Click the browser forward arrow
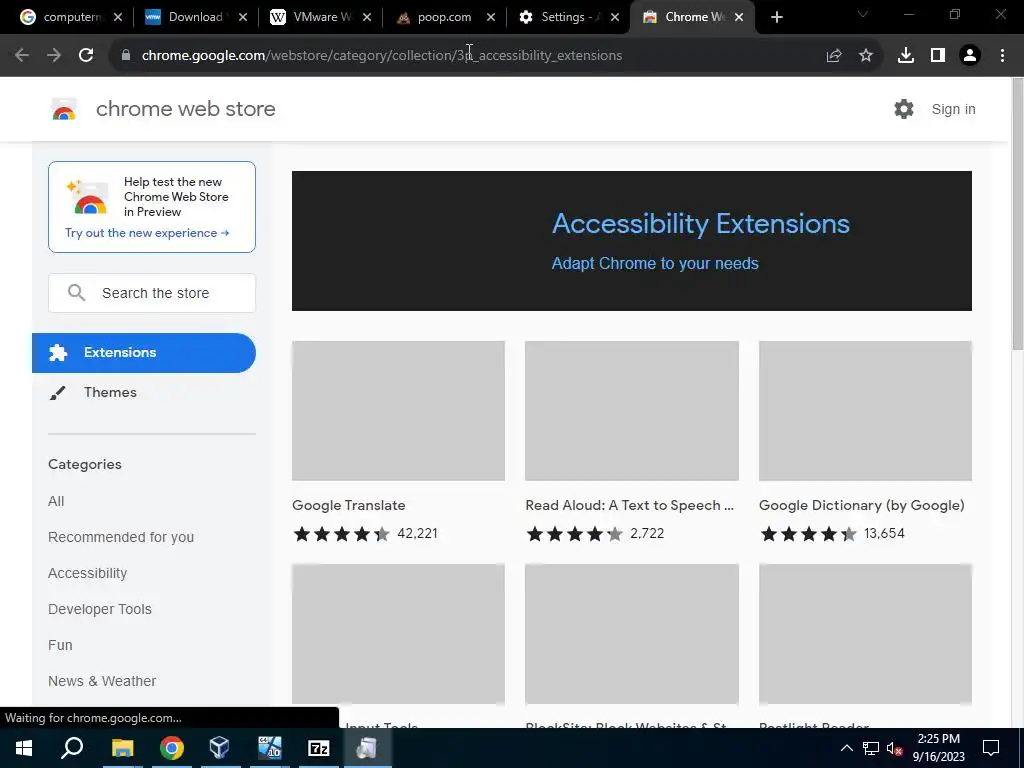 (54, 56)
